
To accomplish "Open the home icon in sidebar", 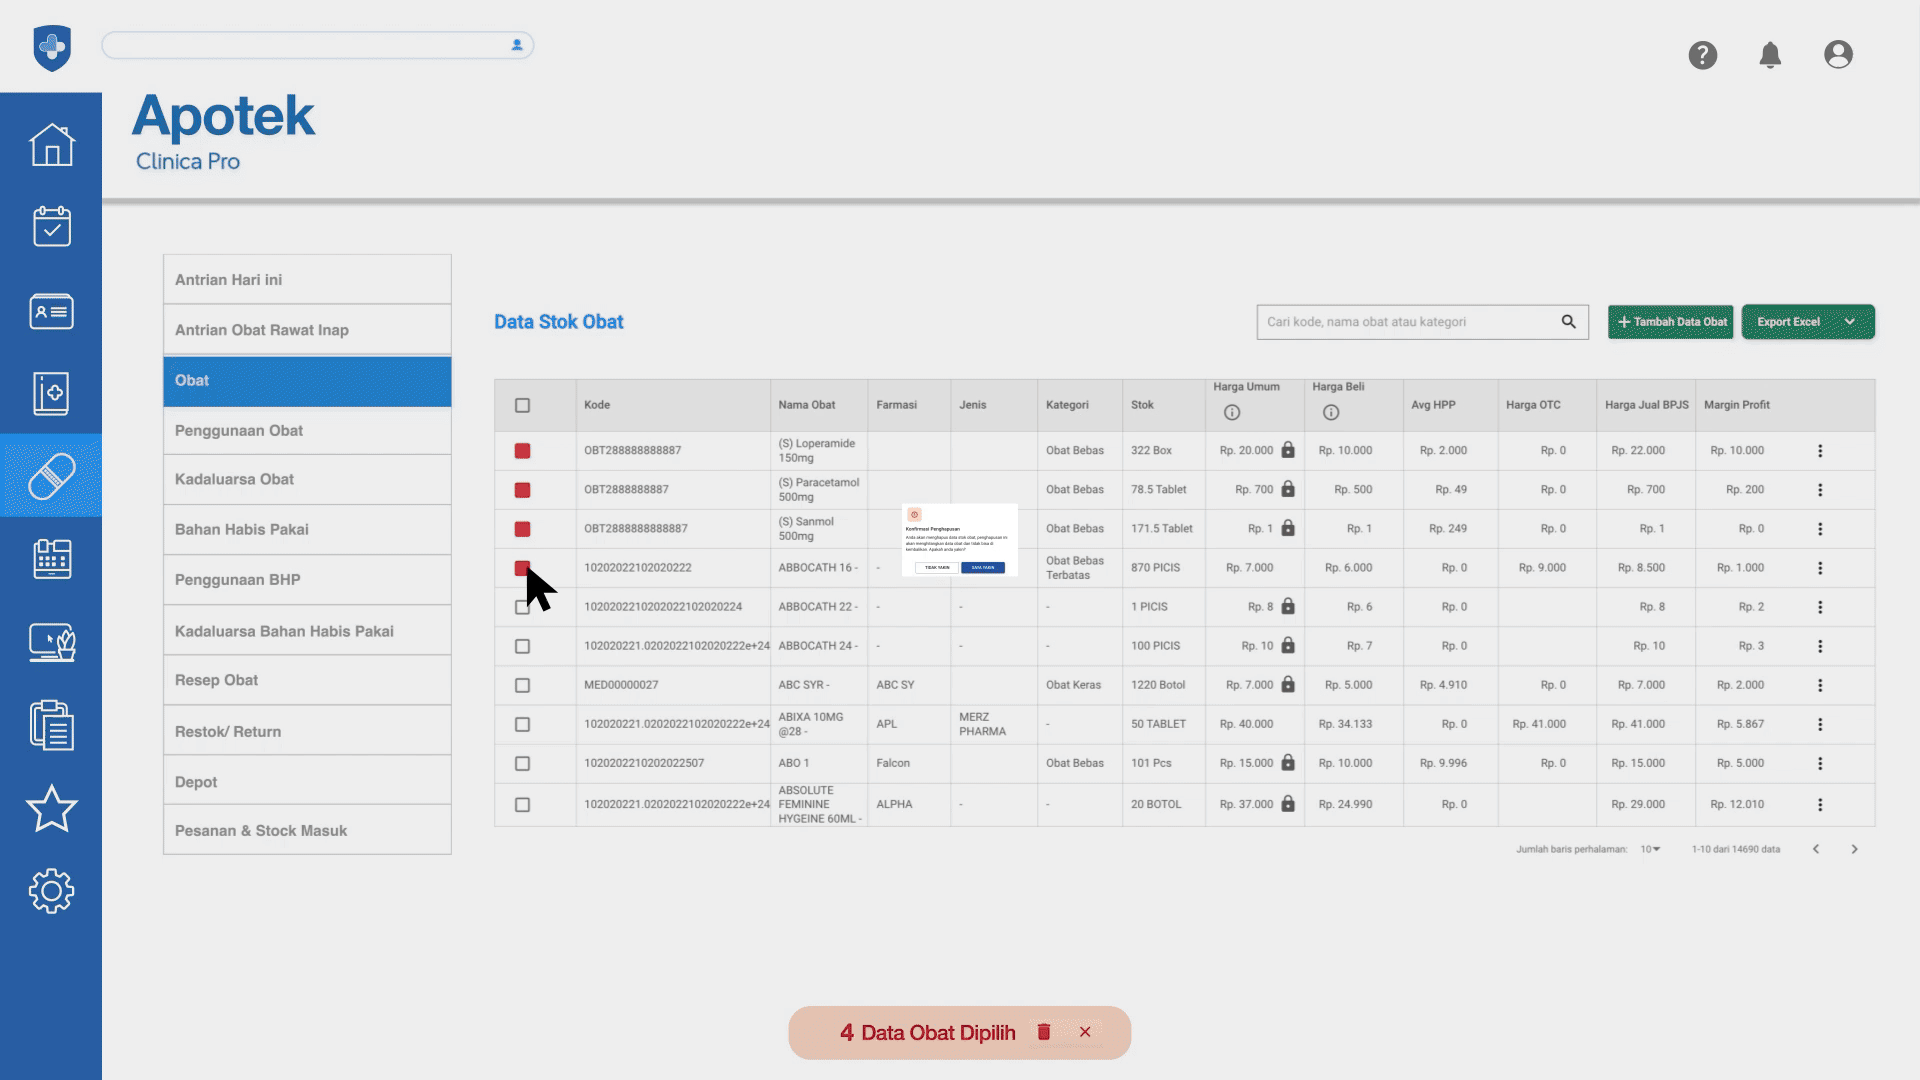I will click(51, 145).
